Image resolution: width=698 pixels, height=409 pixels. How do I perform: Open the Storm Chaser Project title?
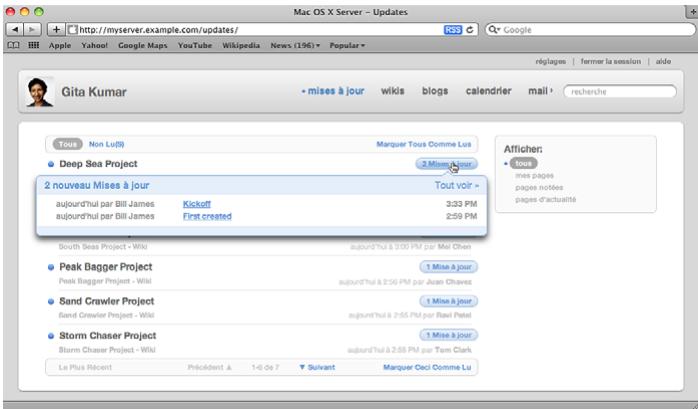(x=108, y=336)
